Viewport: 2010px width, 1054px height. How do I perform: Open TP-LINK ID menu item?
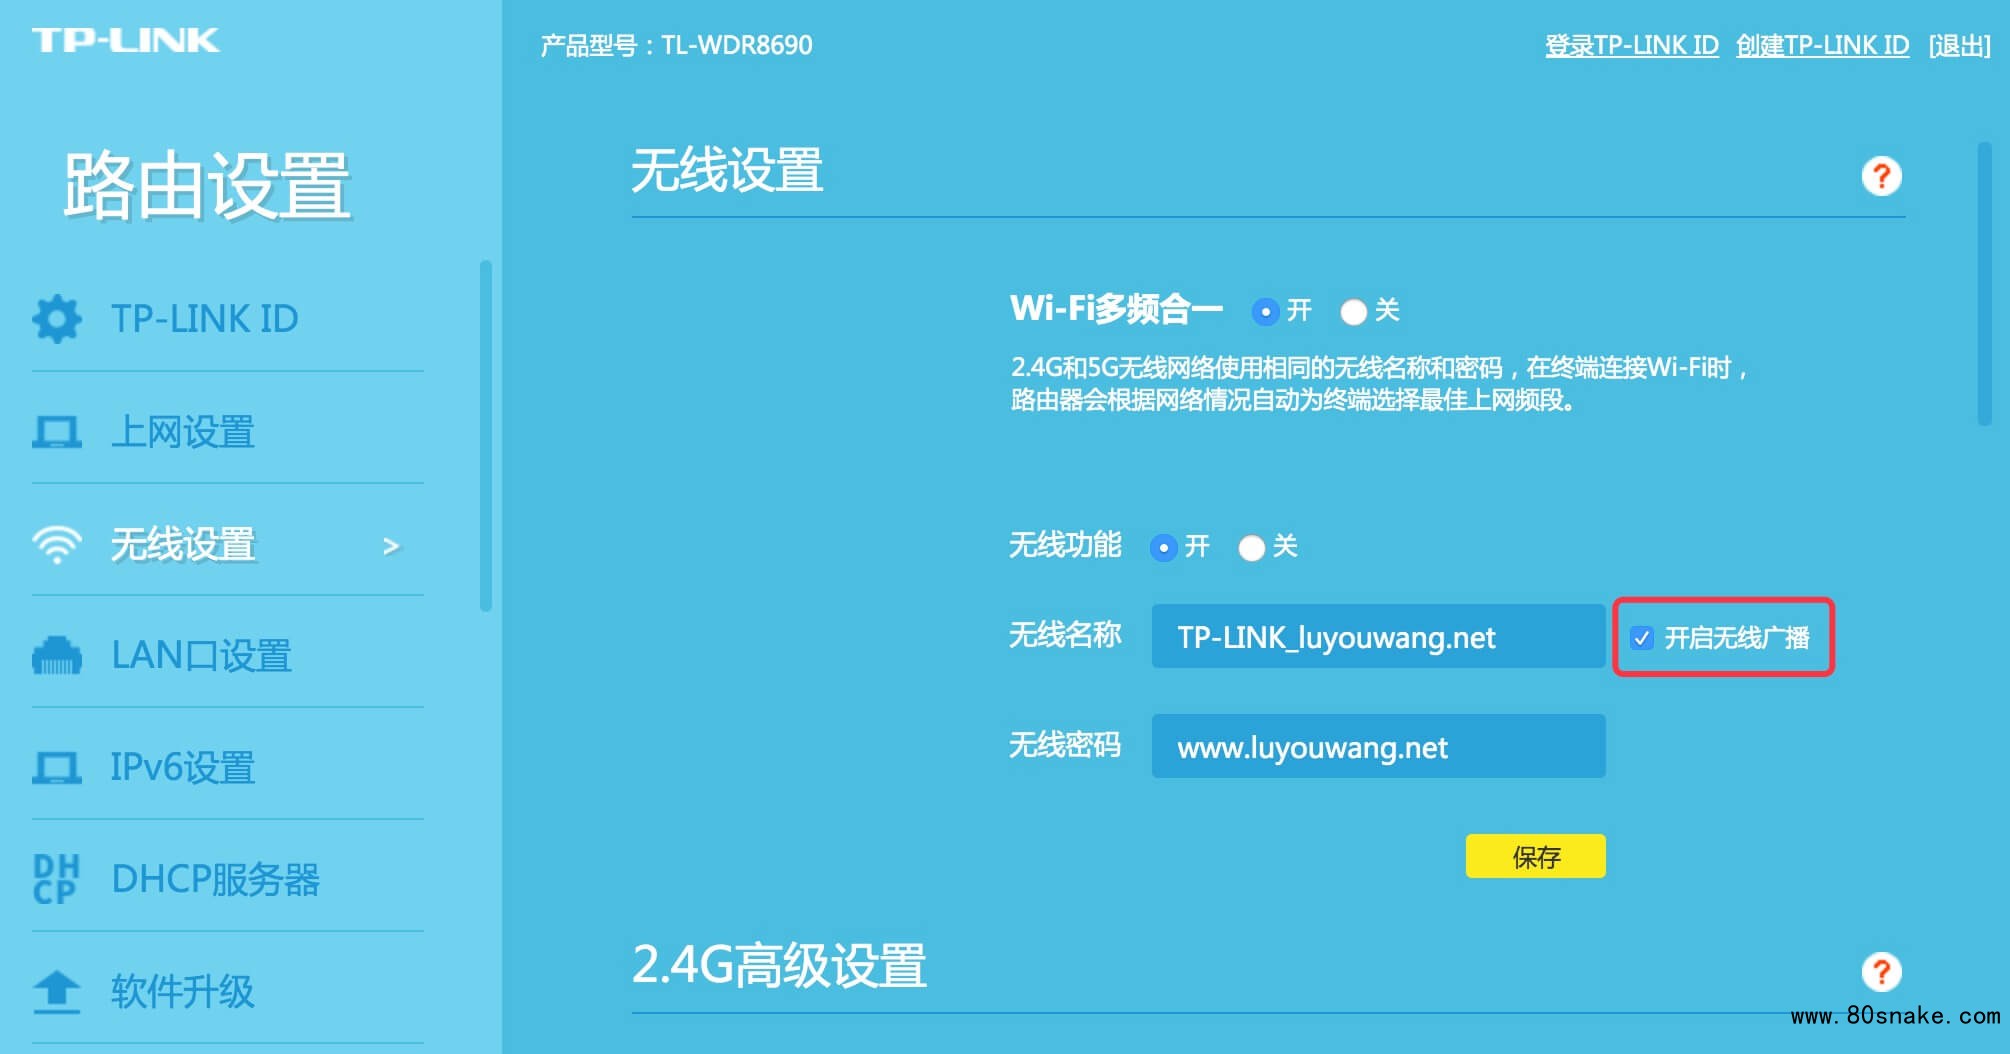click(x=205, y=319)
